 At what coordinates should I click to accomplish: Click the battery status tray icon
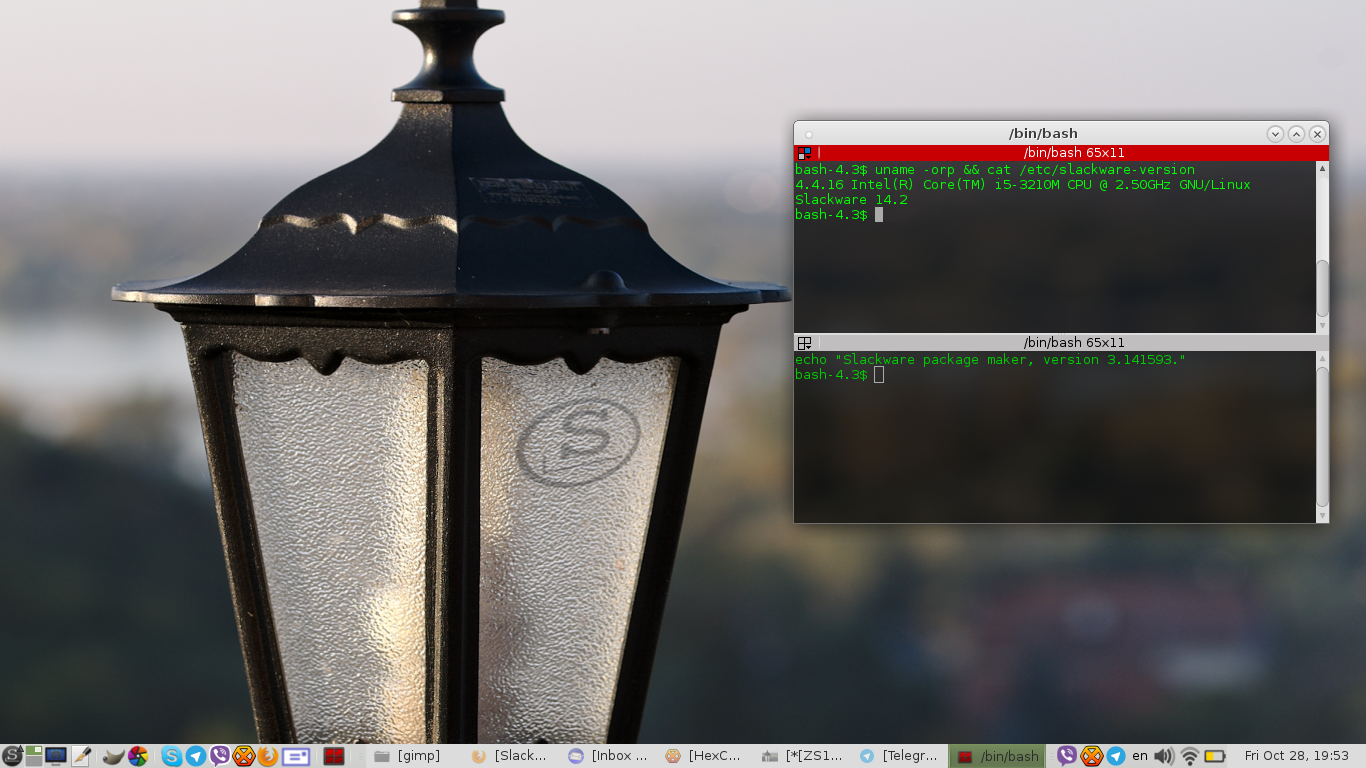(x=1215, y=756)
